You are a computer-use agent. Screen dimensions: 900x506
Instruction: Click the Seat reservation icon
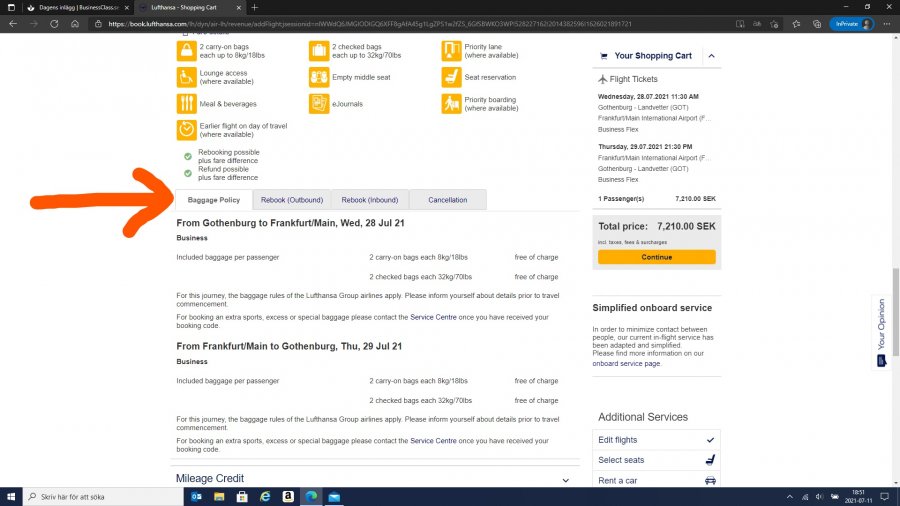click(451, 77)
